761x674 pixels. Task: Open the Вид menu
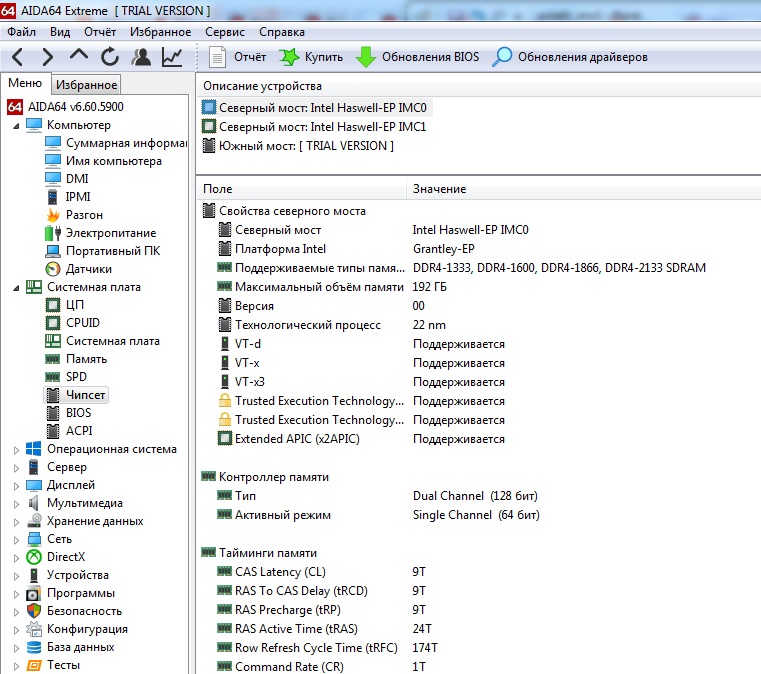[60, 32]
